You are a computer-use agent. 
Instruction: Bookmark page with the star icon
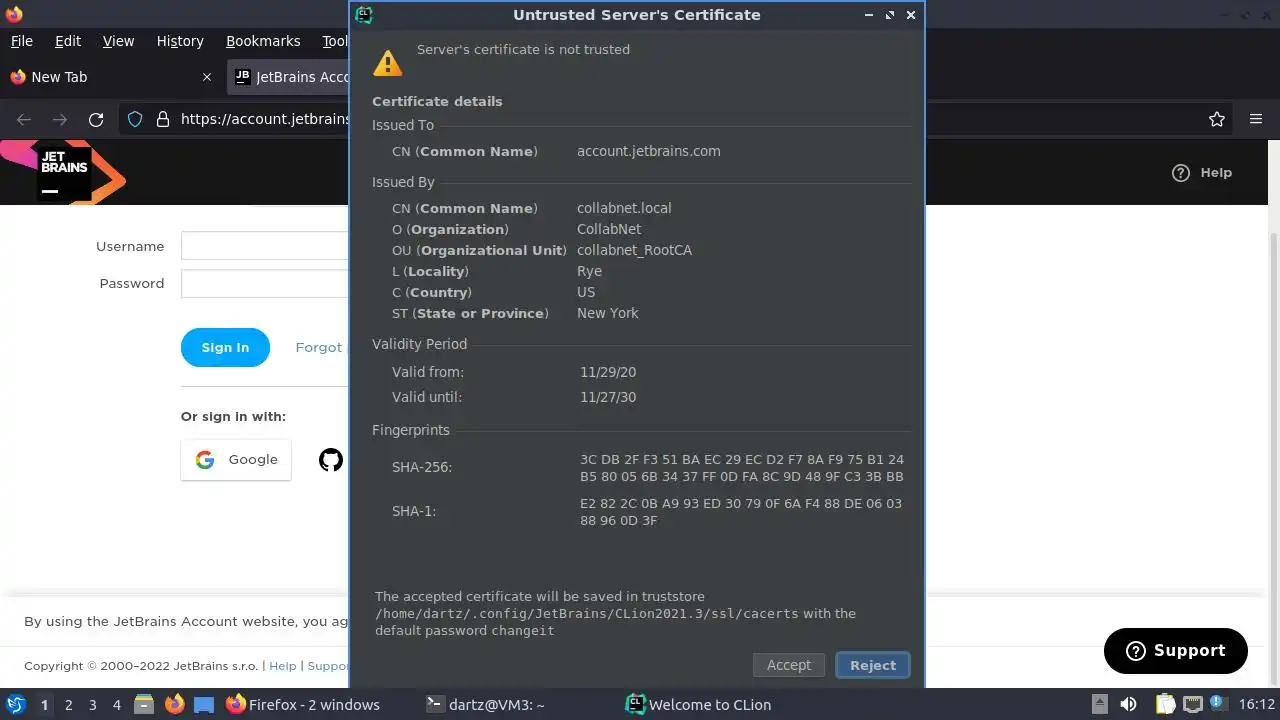click(1217, 119)
